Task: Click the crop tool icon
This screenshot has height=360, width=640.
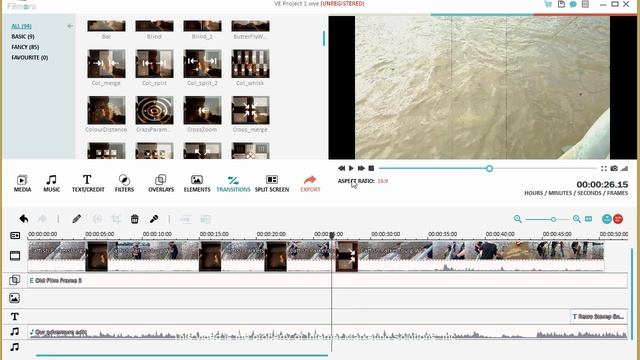Action: point(116,219)
